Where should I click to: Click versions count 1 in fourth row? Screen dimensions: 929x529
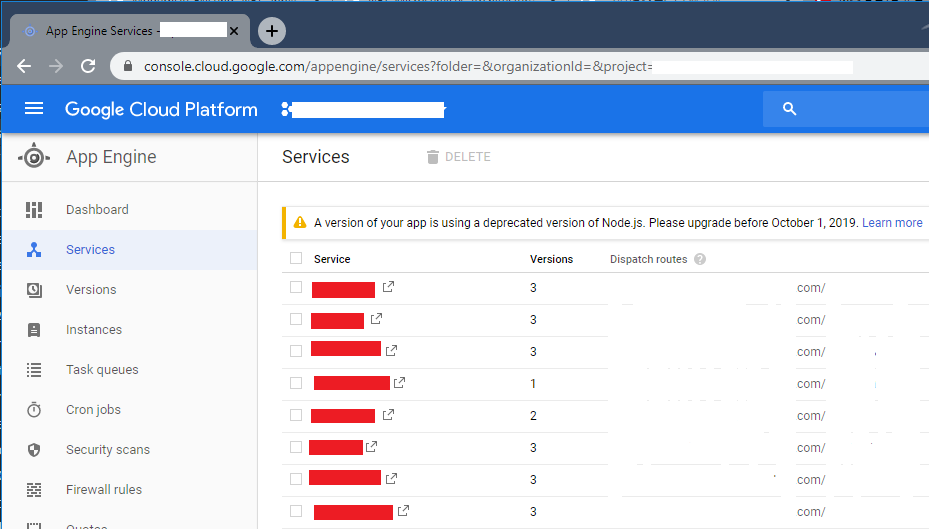pos(533,384)
